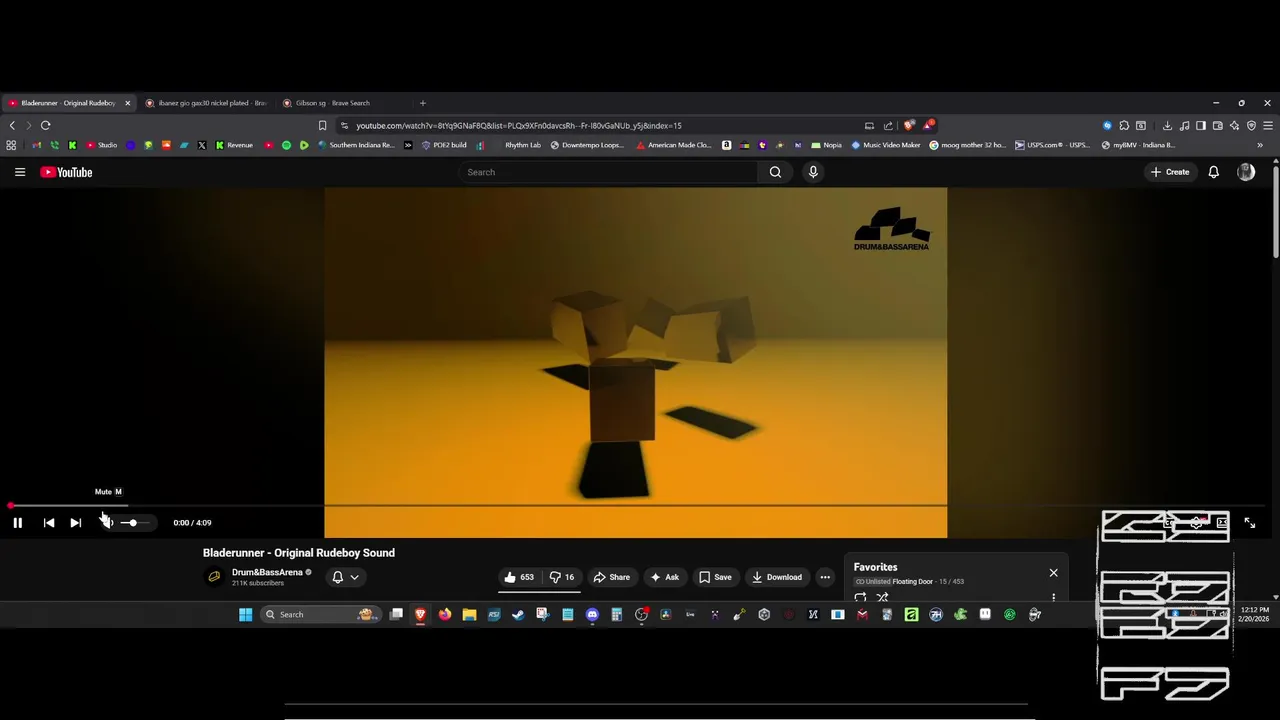Viewport: 1280px width, 720px height.
Task: Open Firefox from the taskbar
Action: coord(445,614)
